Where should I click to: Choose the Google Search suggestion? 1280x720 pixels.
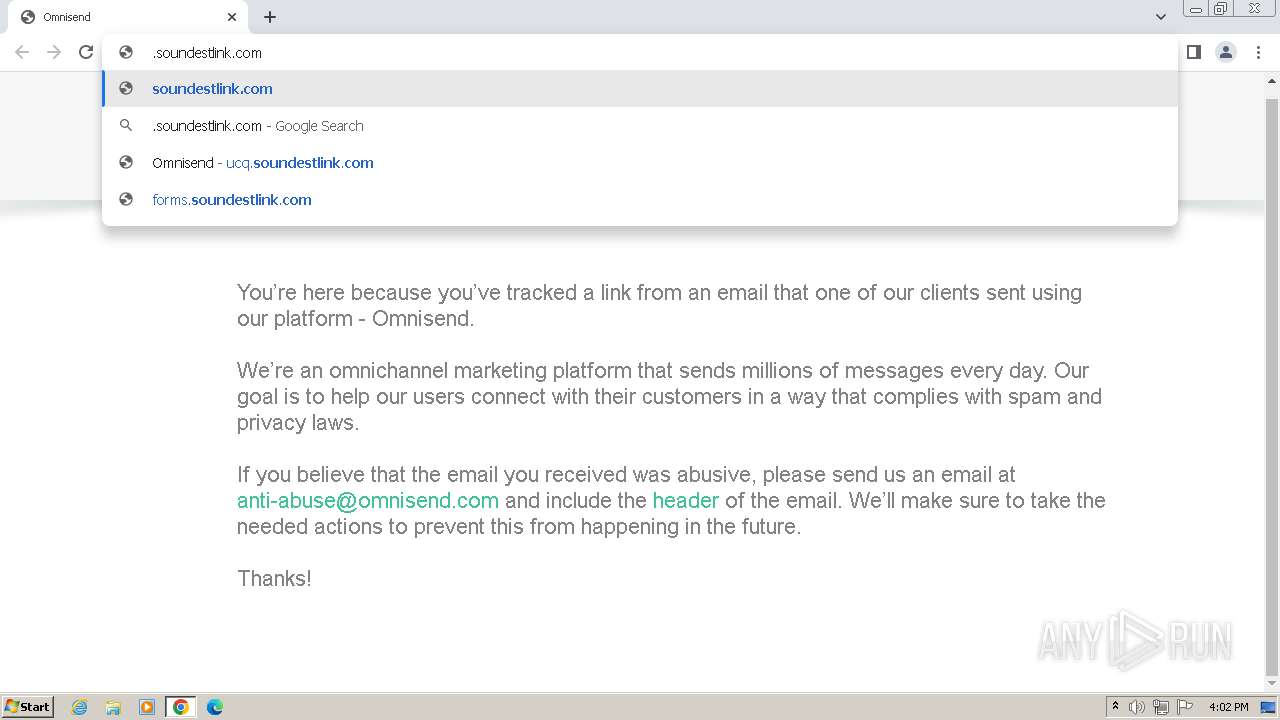258,126
